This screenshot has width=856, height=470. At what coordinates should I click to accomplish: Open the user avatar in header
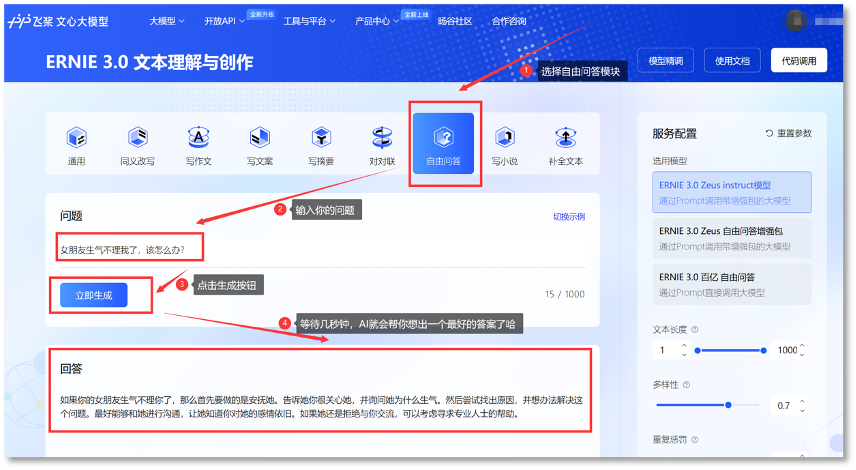click(795, 21)
